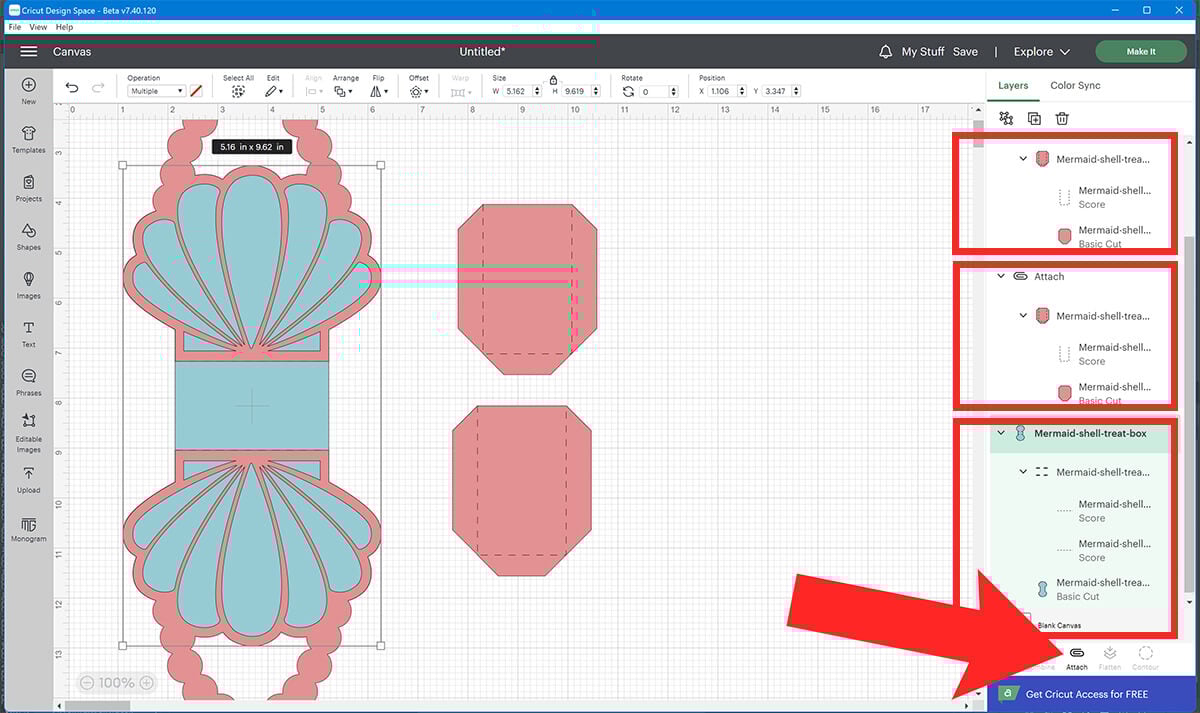The image size is (1200, 713).
Task: Collapse the Mermaid-shell-treat-box group
Action: pyautogui.click(x=1001, y=434)
